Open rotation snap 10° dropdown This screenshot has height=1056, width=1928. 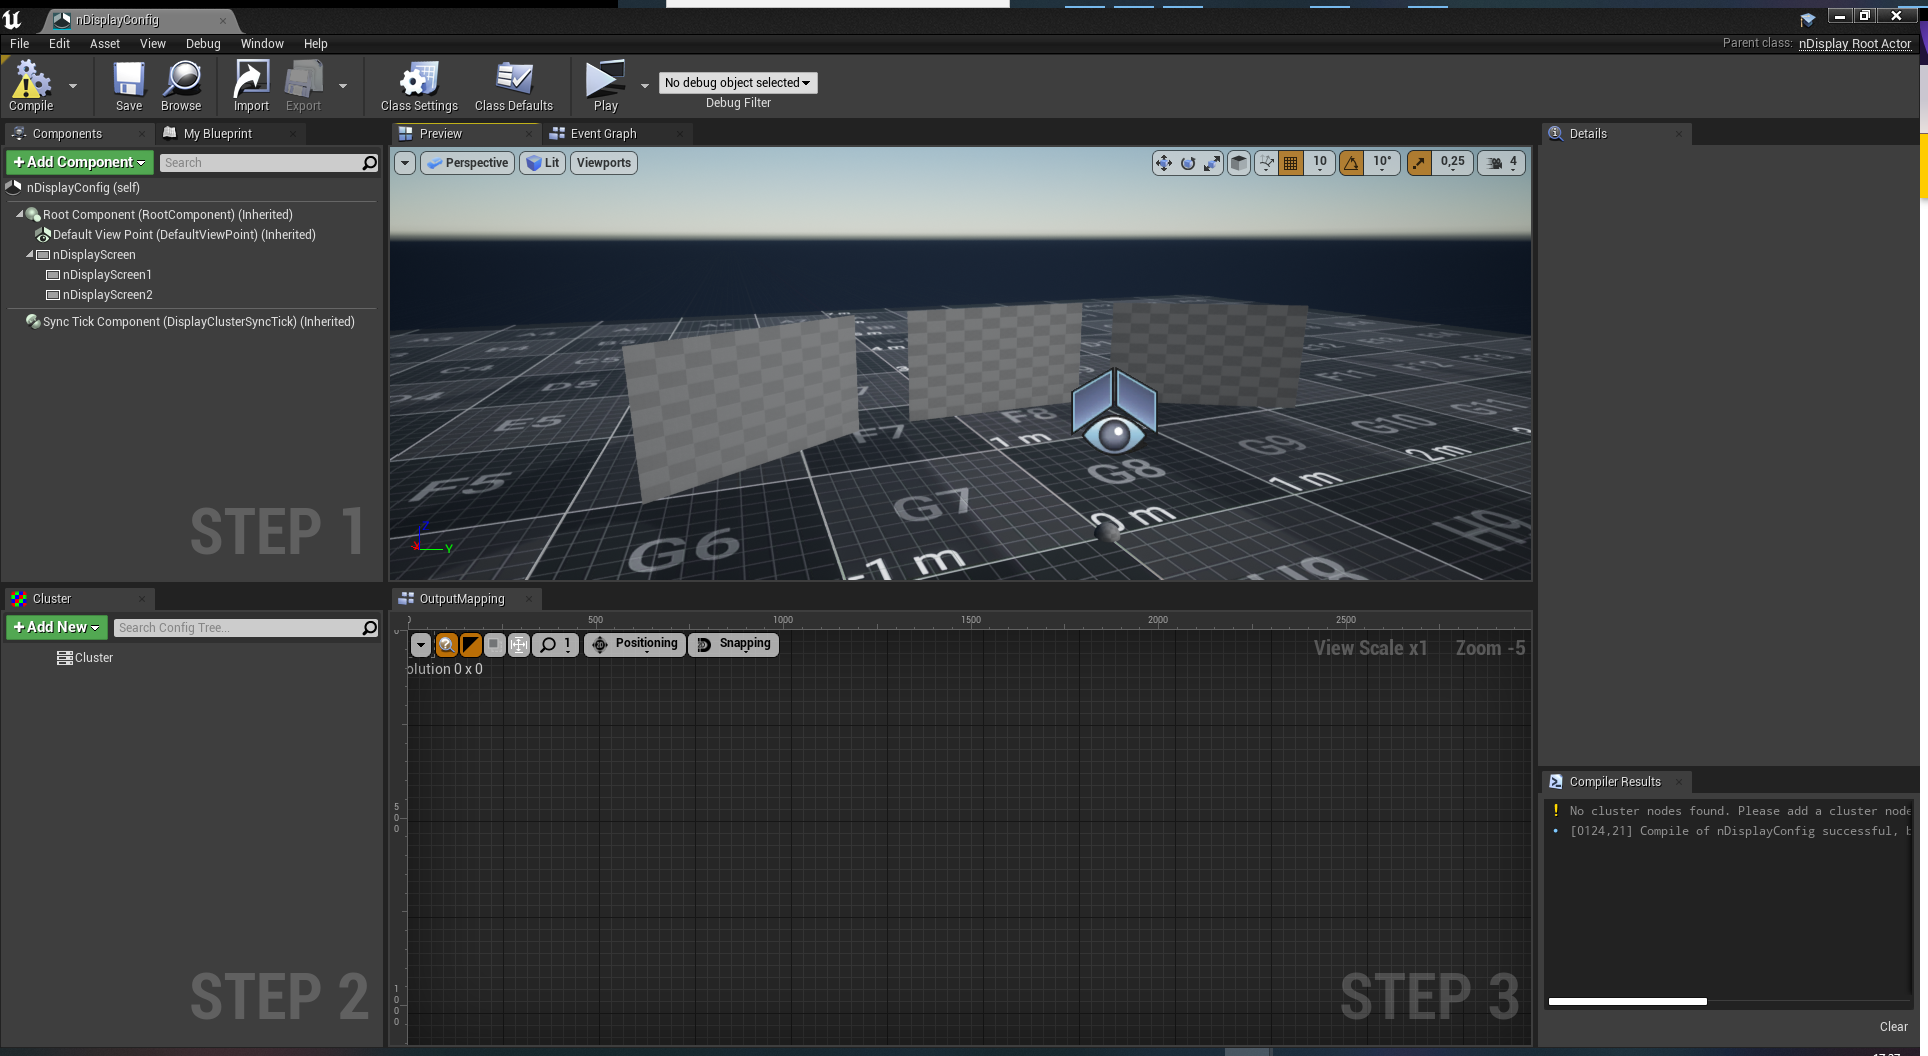coord(1382,163)
